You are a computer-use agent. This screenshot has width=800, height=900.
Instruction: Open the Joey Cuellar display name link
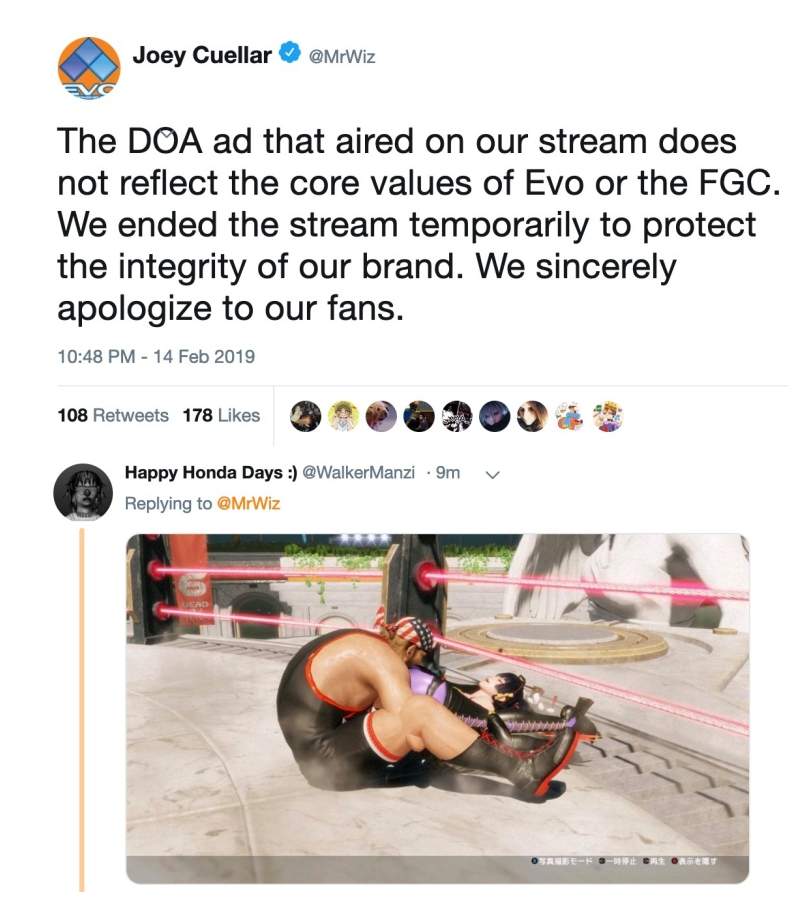202,55
